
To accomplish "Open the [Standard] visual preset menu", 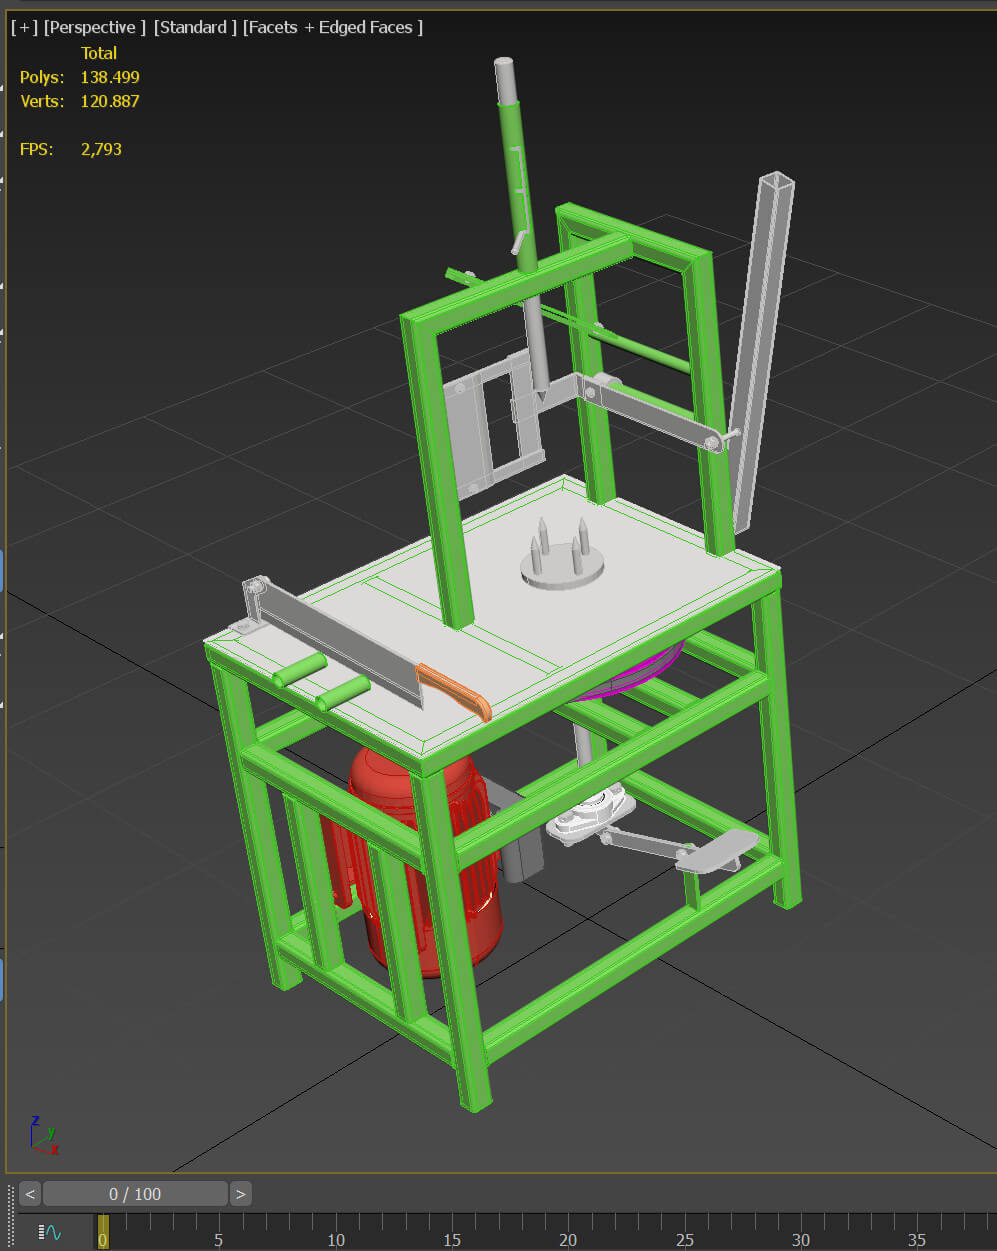I will tap(195, 27).
